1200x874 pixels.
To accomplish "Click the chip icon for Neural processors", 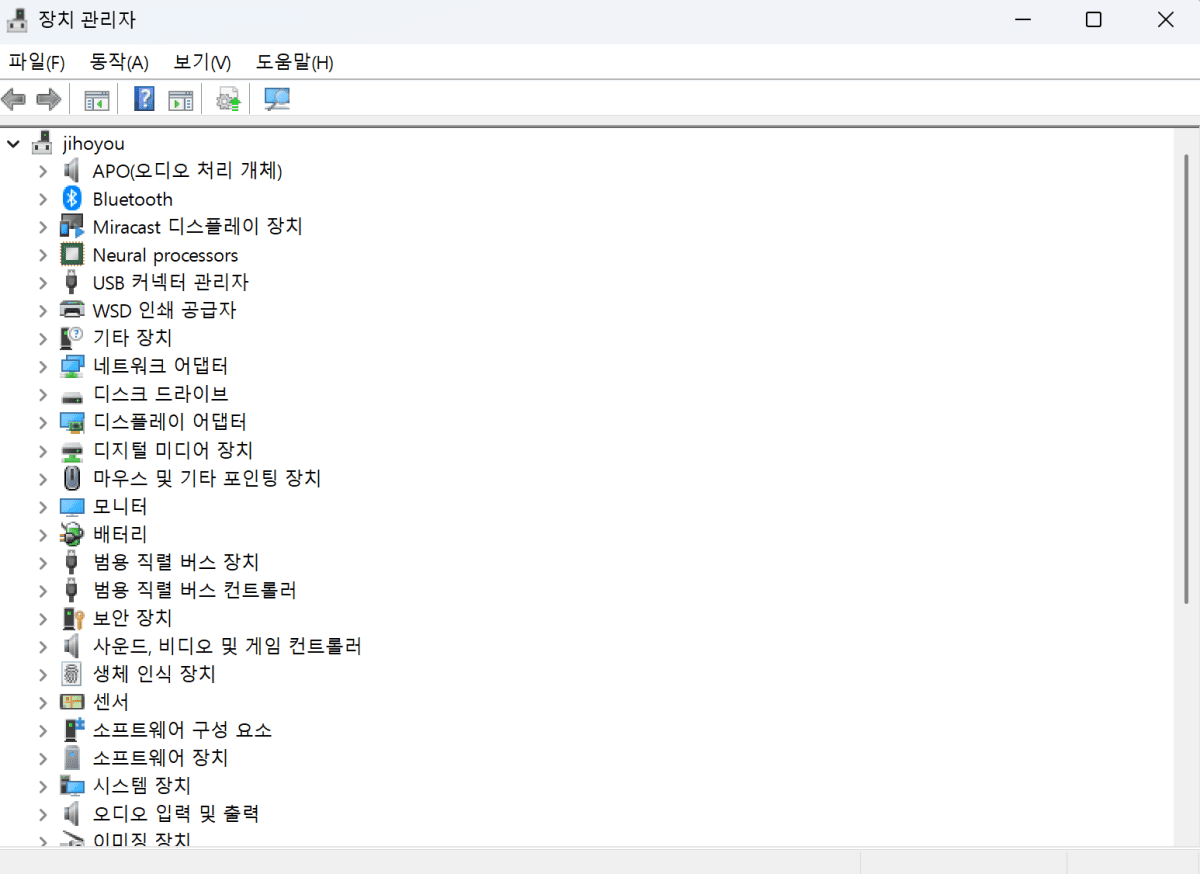I will [72, 255].
